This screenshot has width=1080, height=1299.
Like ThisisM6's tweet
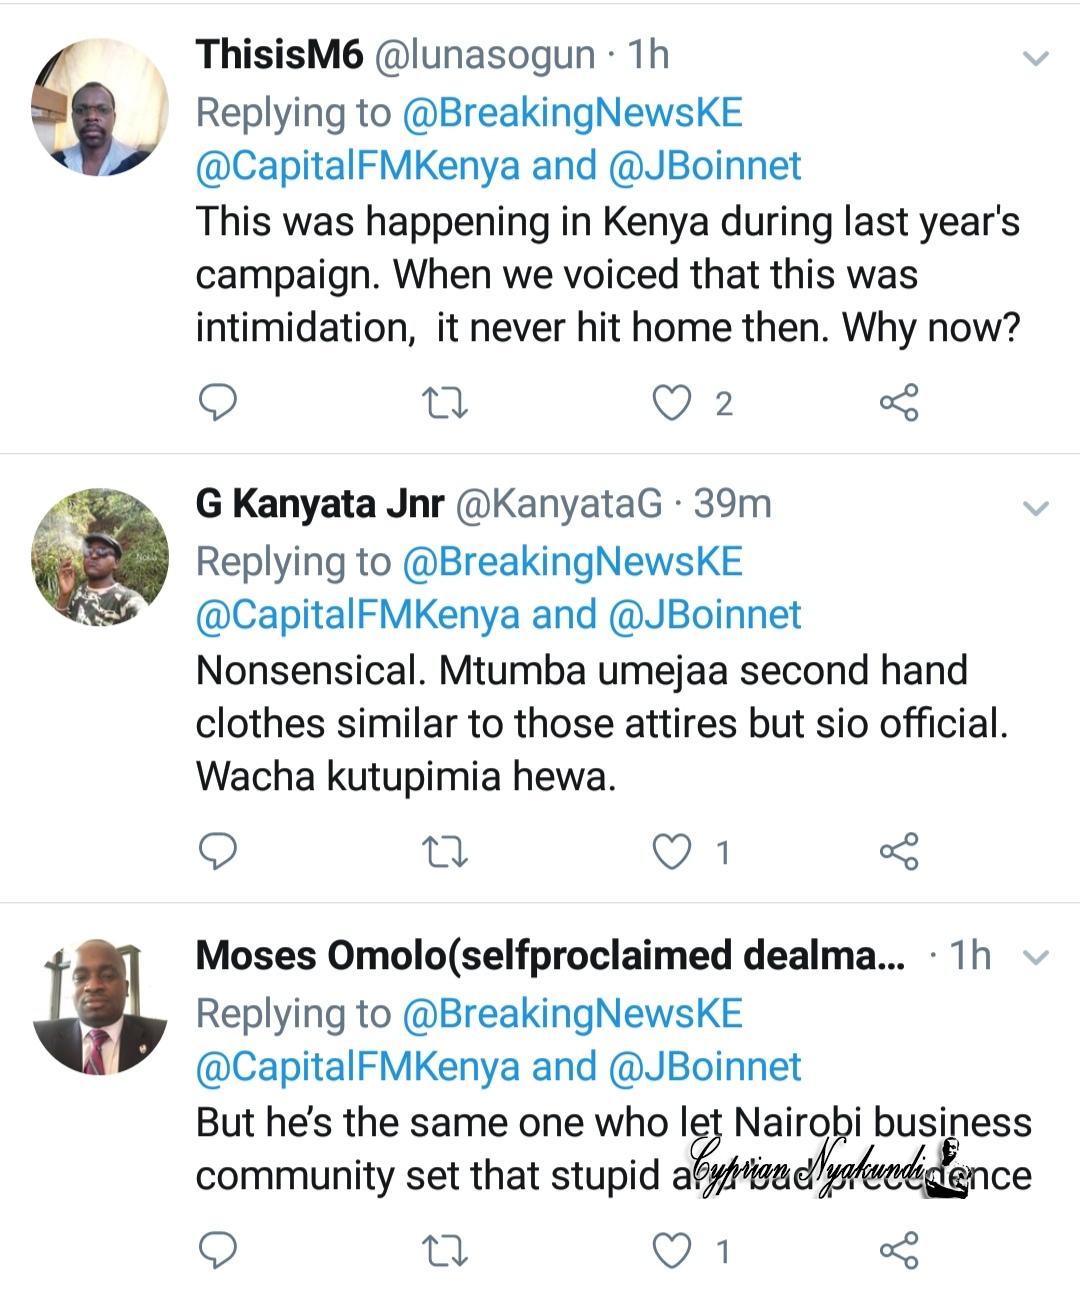(x=672, y=402)
